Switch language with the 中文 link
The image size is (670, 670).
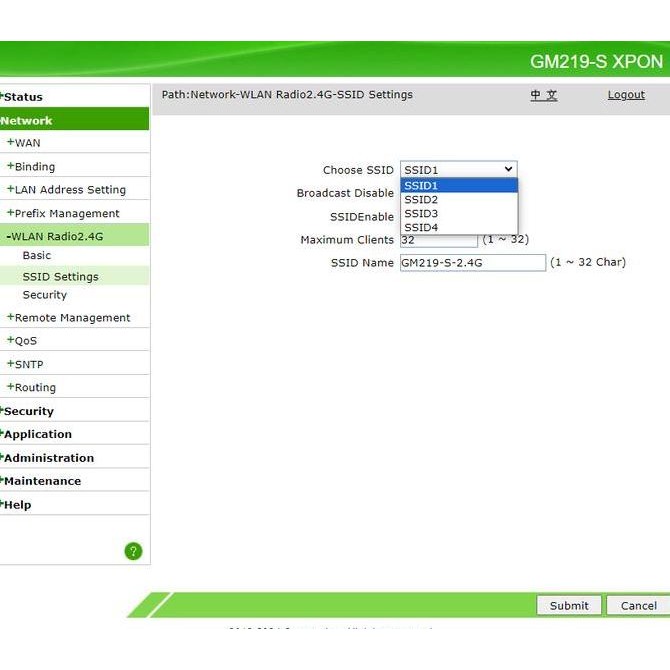543,95
